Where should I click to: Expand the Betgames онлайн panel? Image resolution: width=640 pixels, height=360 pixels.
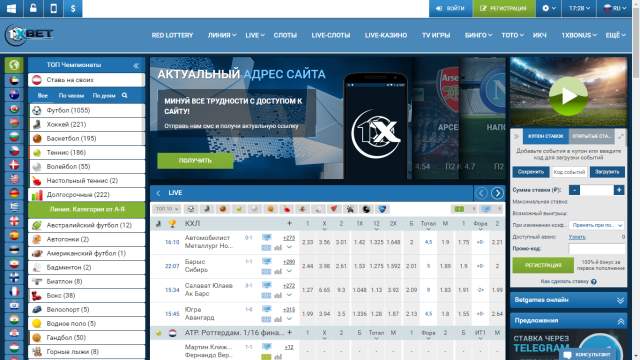568,300
